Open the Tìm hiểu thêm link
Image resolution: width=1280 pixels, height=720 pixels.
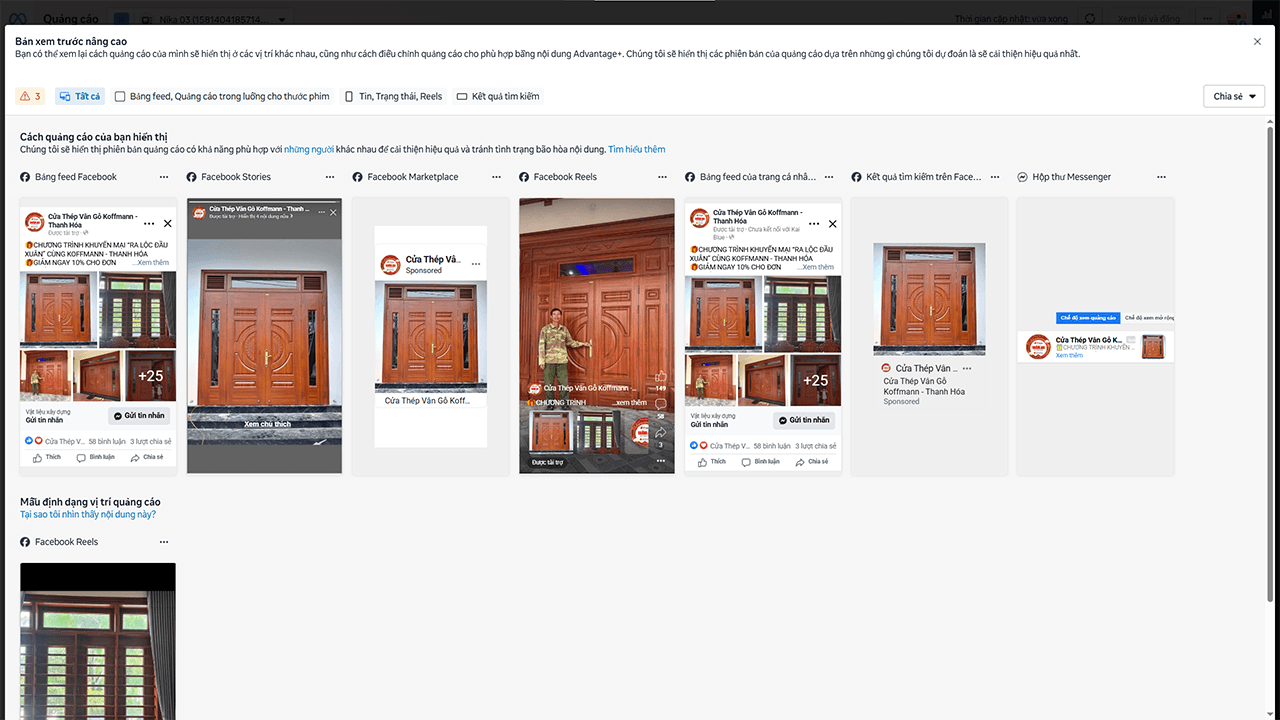pyautogui.click(x=636, y=149)
